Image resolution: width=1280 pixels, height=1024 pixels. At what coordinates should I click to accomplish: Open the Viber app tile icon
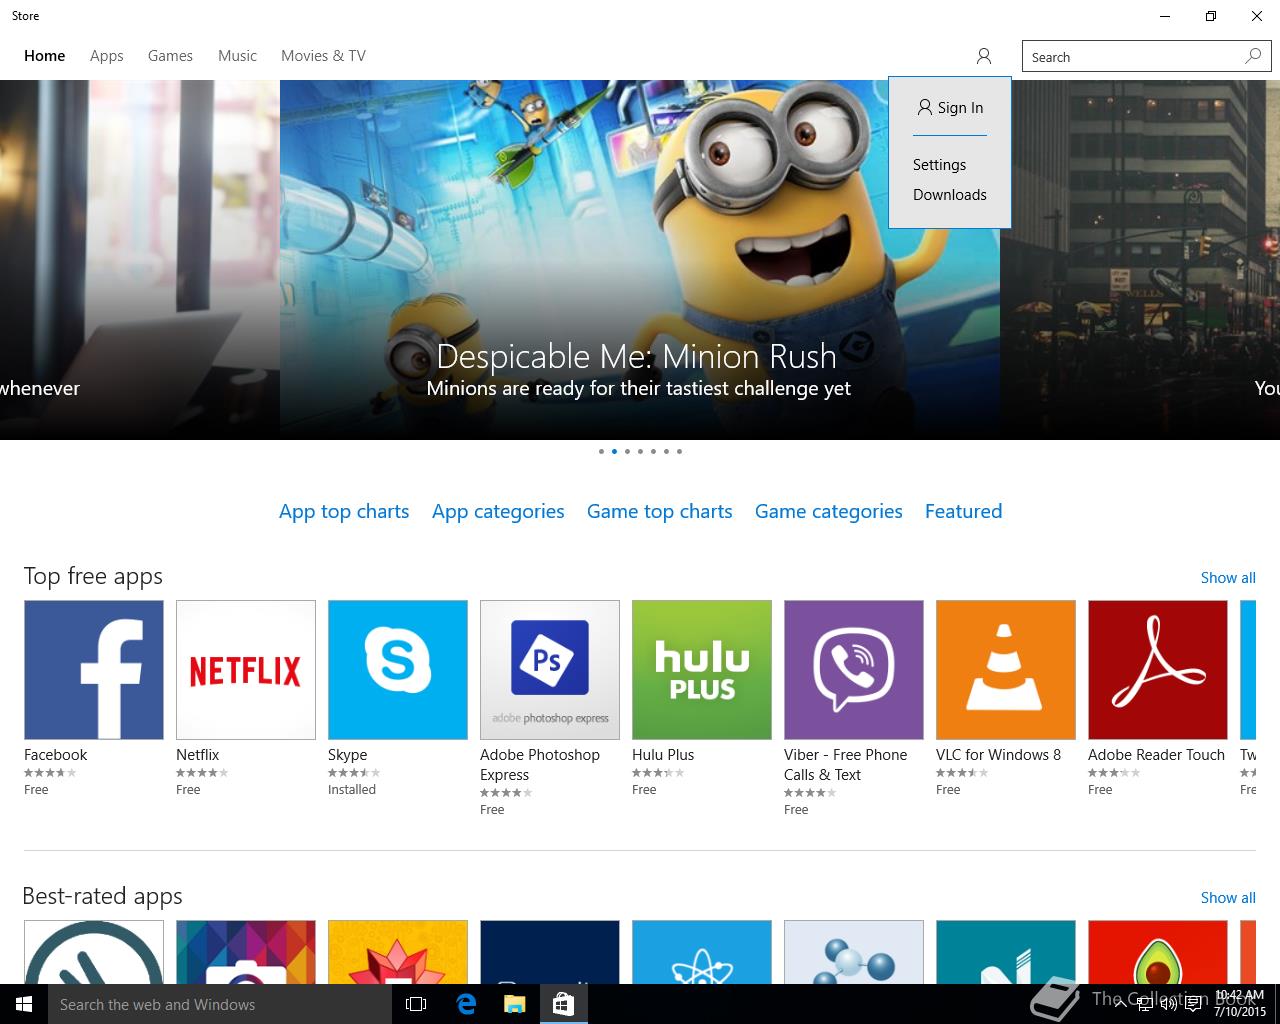click(x=854, y=670)
